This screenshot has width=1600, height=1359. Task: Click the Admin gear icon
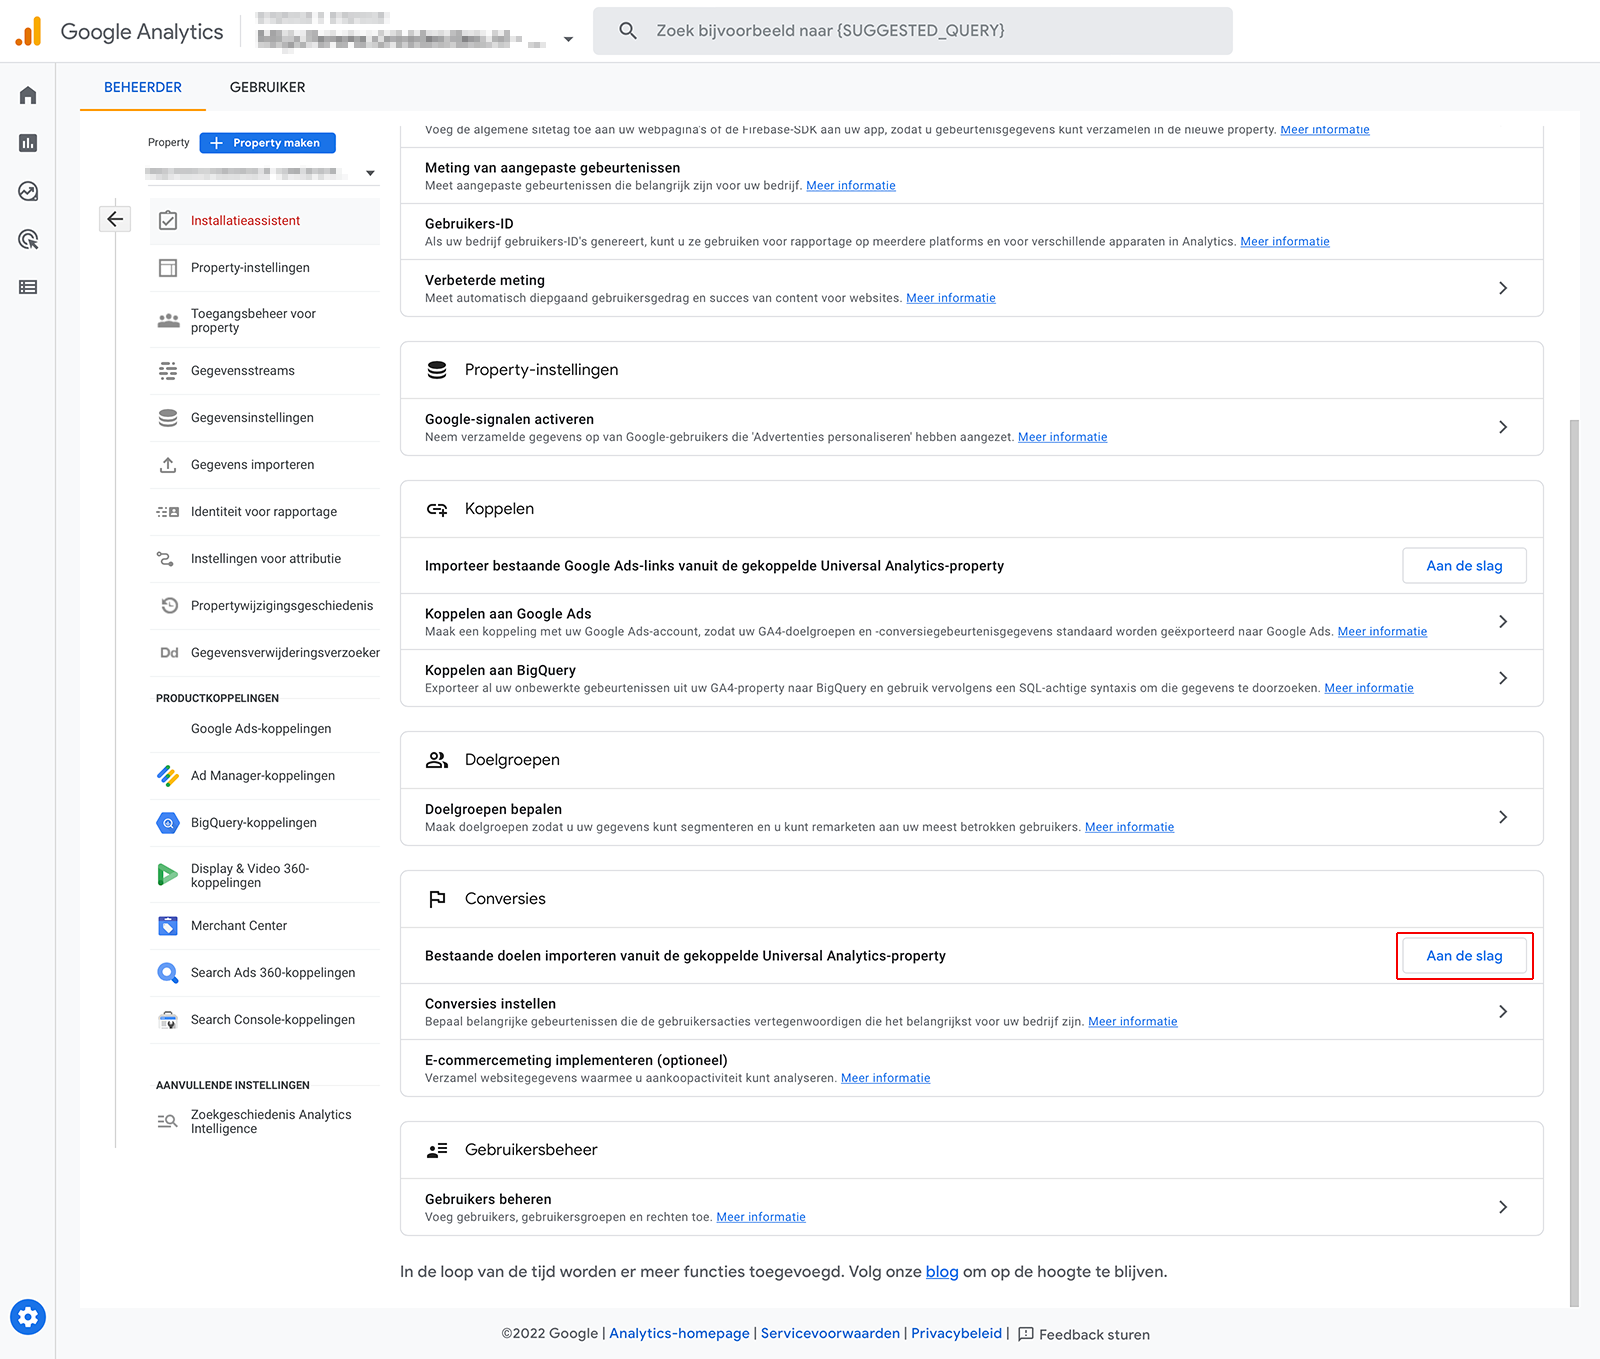point(28,1317)
